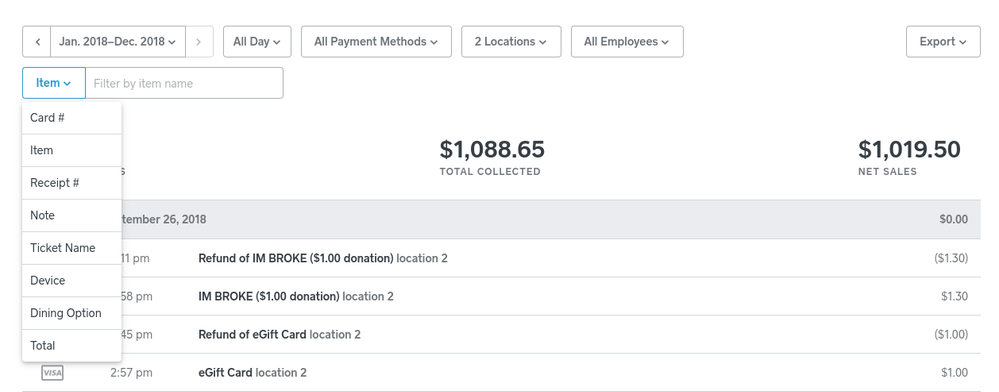Open Refund of IM BROKE transaction row

(x=501, y=258)
